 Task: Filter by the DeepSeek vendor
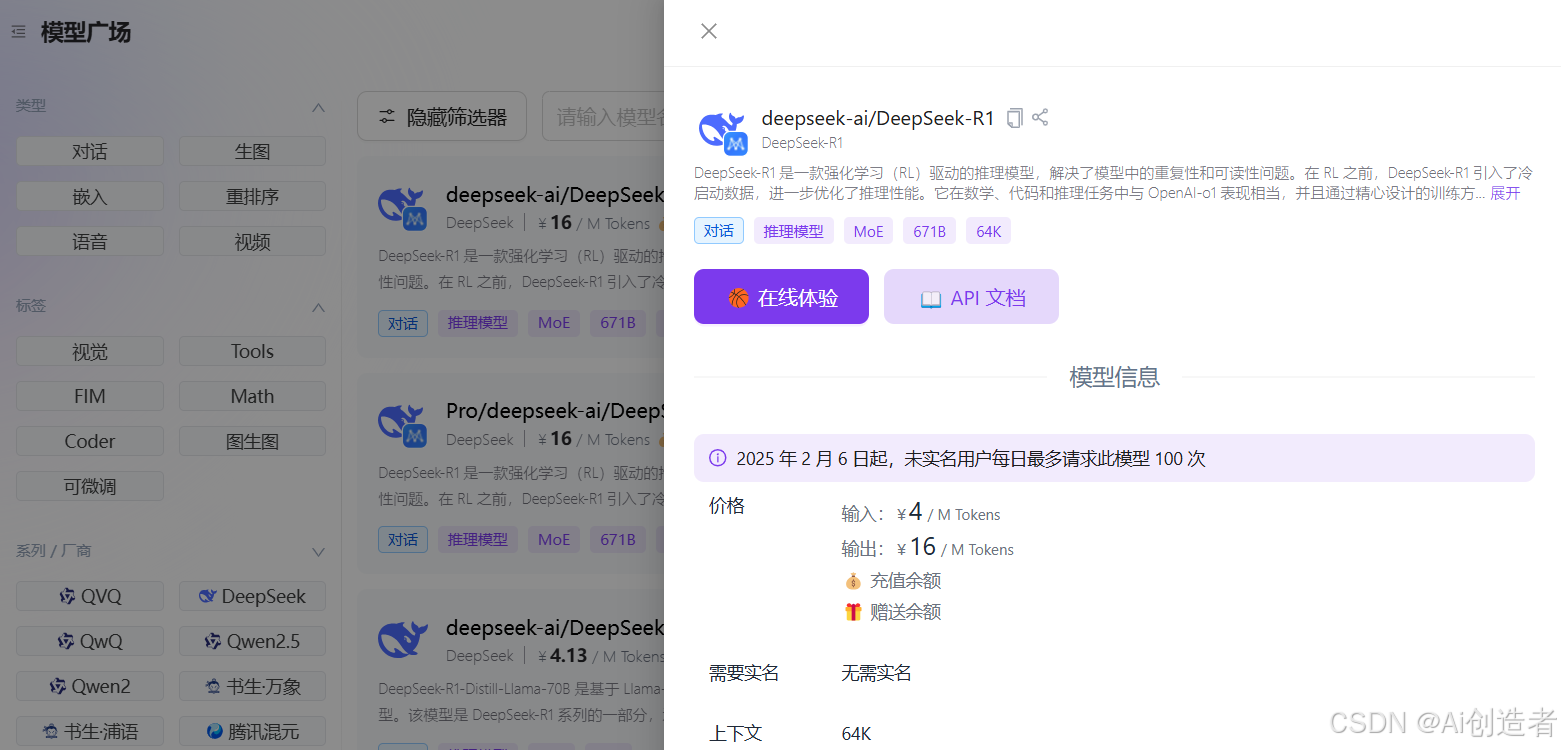(x=252, y=596)
